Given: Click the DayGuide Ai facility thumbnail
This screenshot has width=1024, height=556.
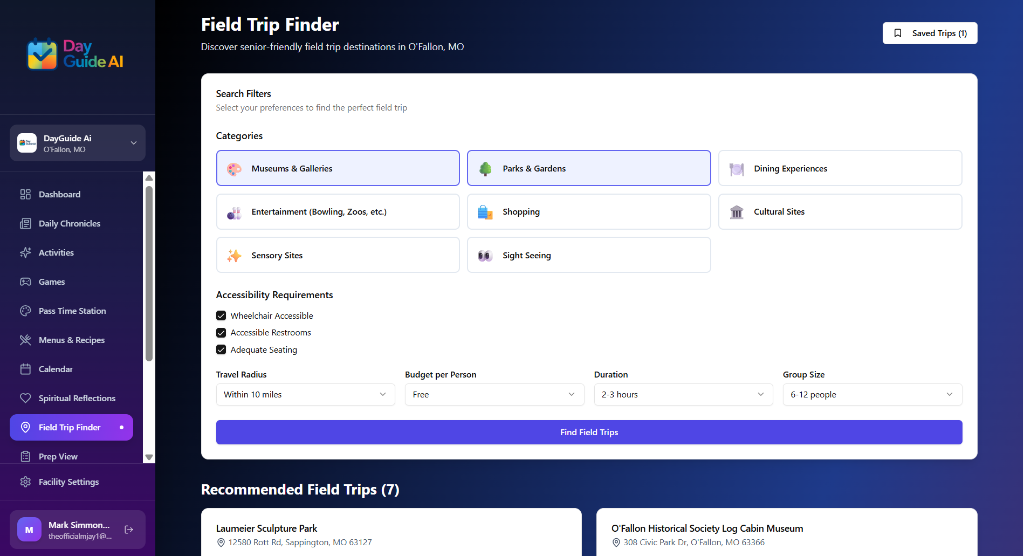Looking at the screenshot, I should pos(27,143).
